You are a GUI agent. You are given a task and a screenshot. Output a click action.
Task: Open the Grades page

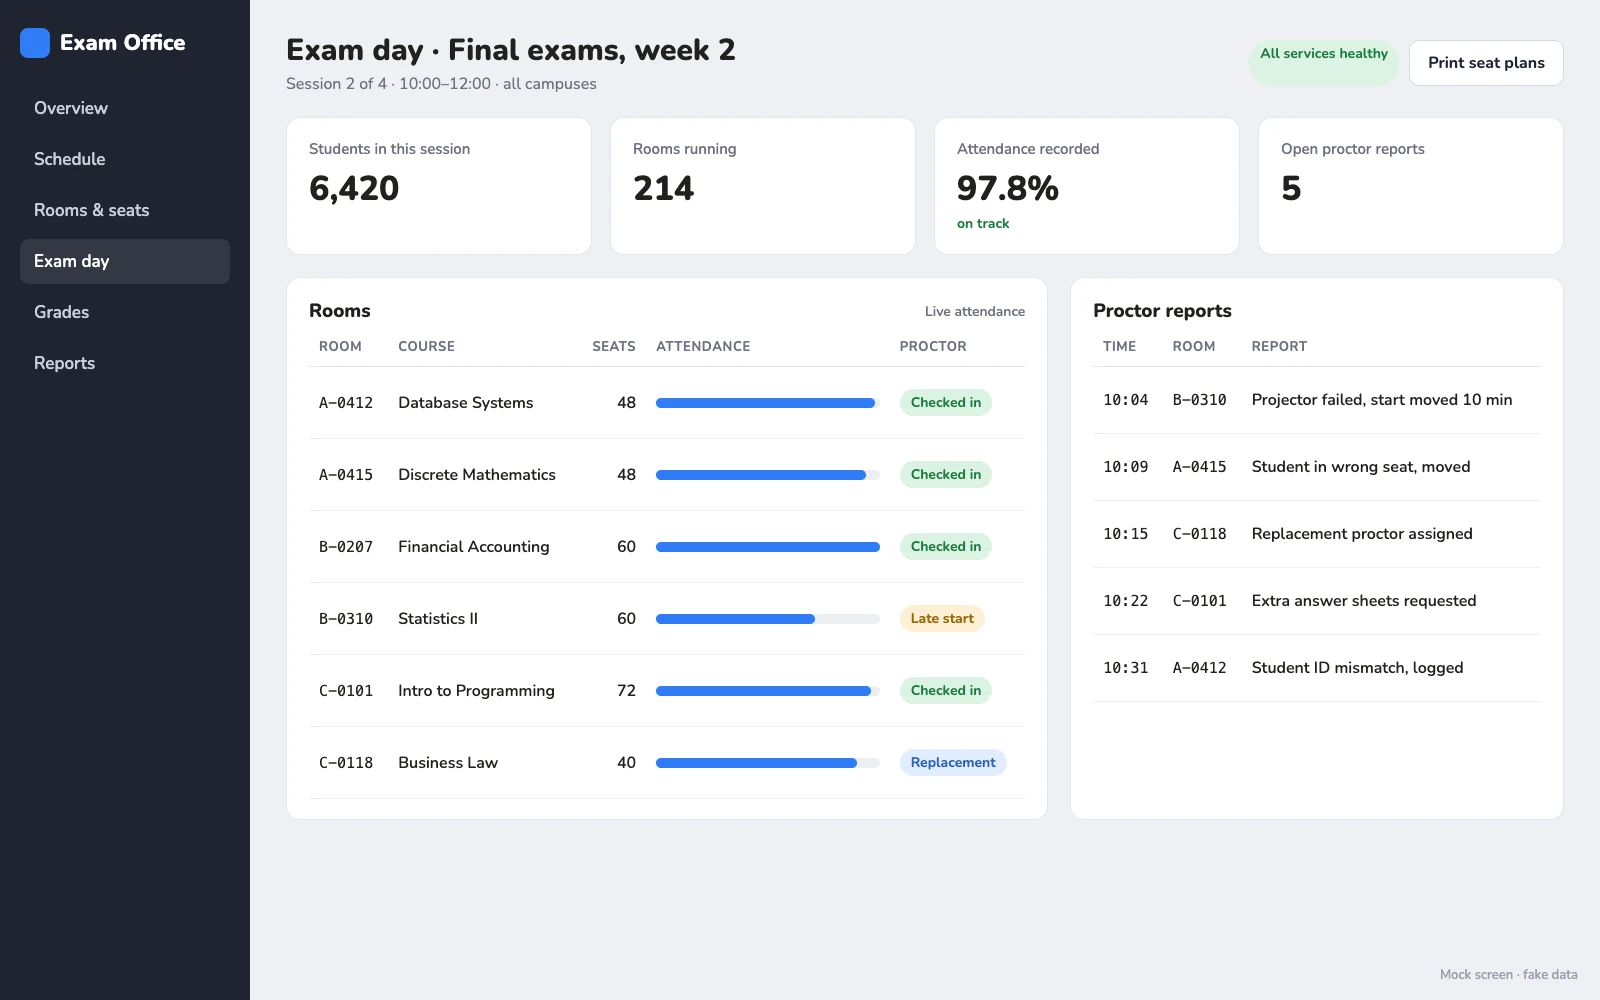point(125,312)
